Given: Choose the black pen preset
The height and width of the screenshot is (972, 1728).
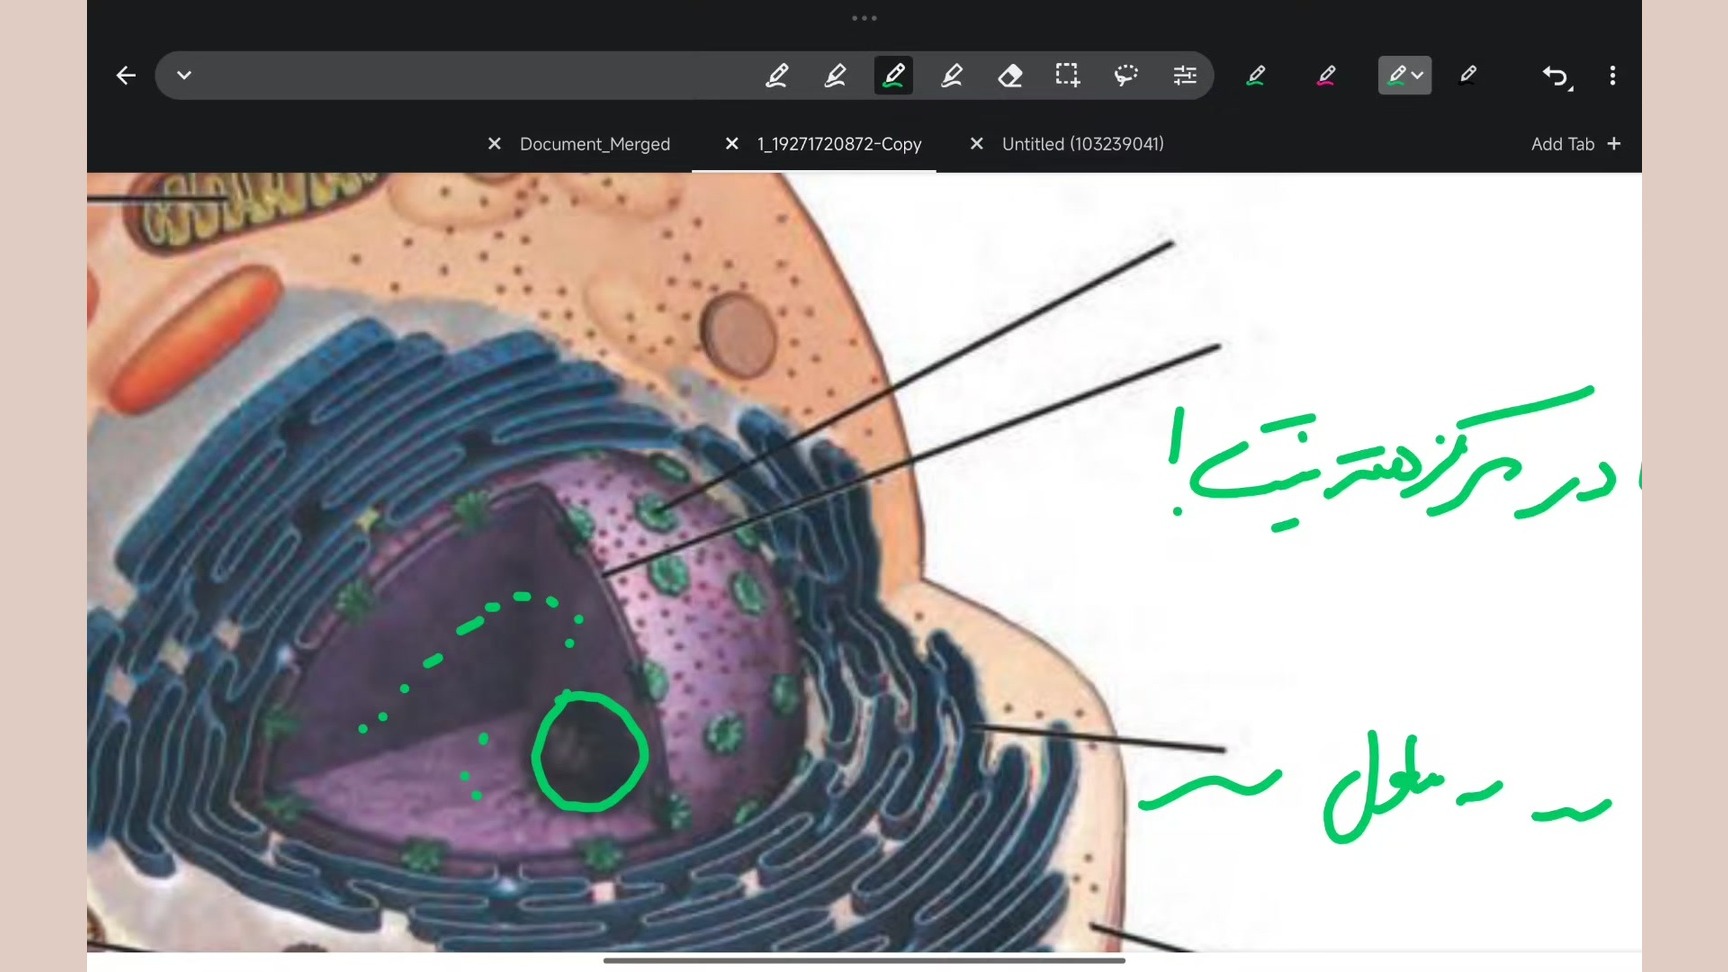Looking at the screenshot, I should pos(1467,75).
